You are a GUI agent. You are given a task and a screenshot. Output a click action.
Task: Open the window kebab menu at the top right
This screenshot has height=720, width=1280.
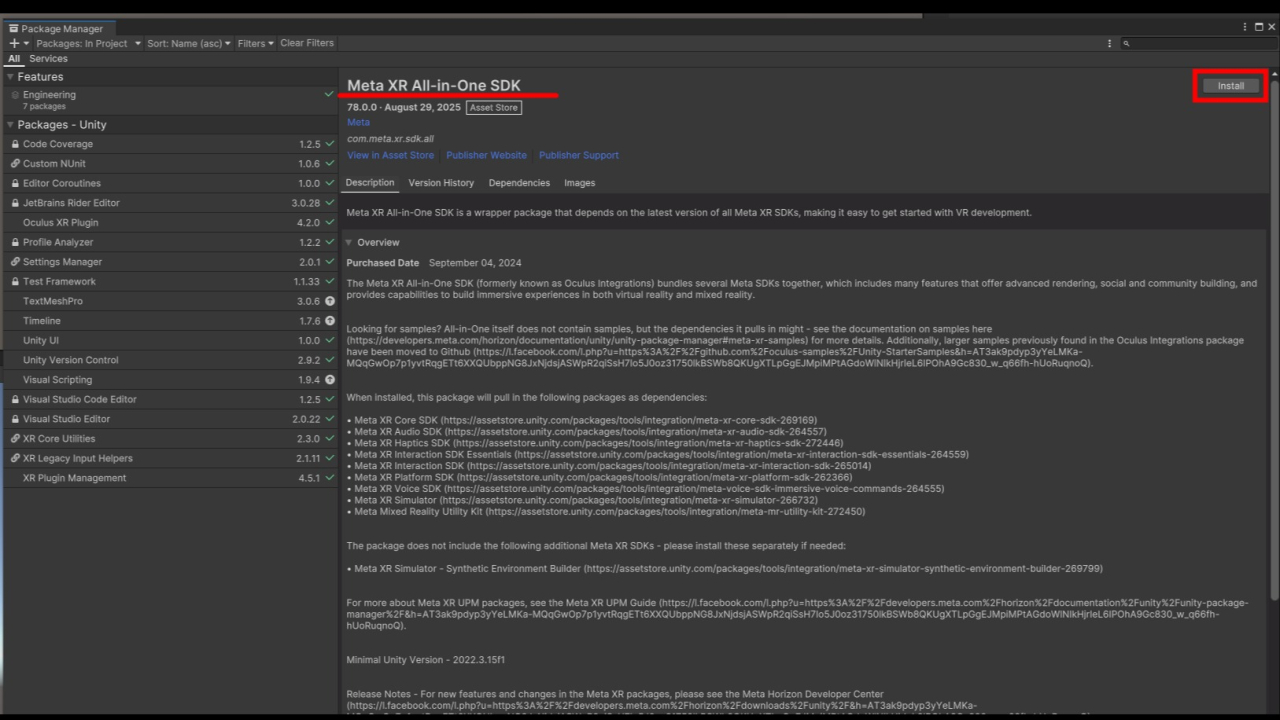[1246, 27]
